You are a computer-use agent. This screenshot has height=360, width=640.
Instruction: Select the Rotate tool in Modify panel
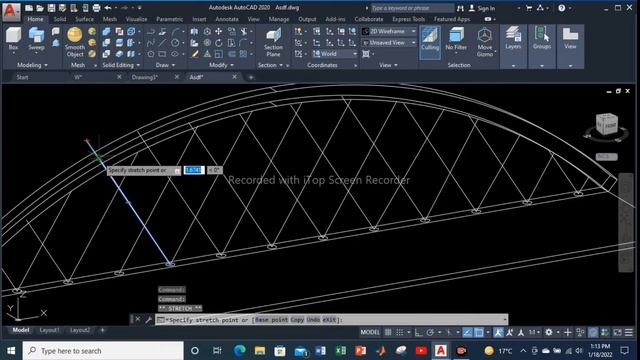219,42
